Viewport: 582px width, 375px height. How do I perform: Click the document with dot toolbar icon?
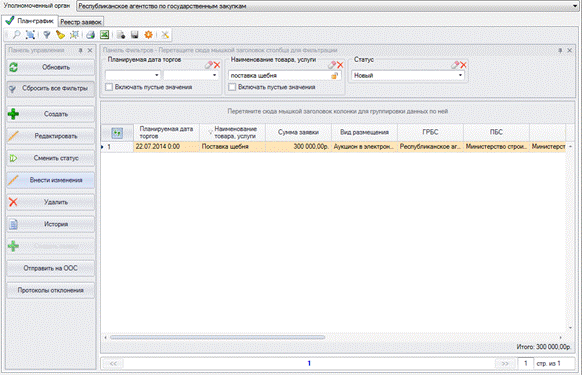point(121,35)
